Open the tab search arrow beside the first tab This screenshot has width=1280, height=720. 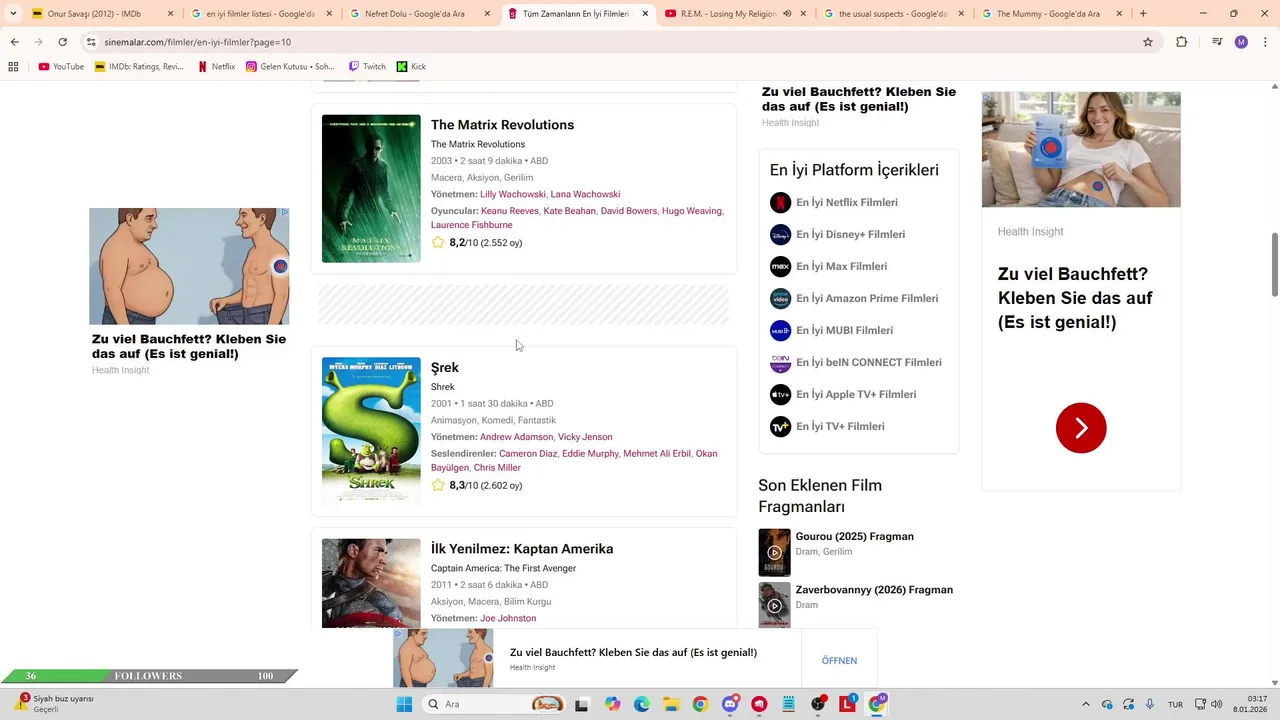(x=11, y=14)
